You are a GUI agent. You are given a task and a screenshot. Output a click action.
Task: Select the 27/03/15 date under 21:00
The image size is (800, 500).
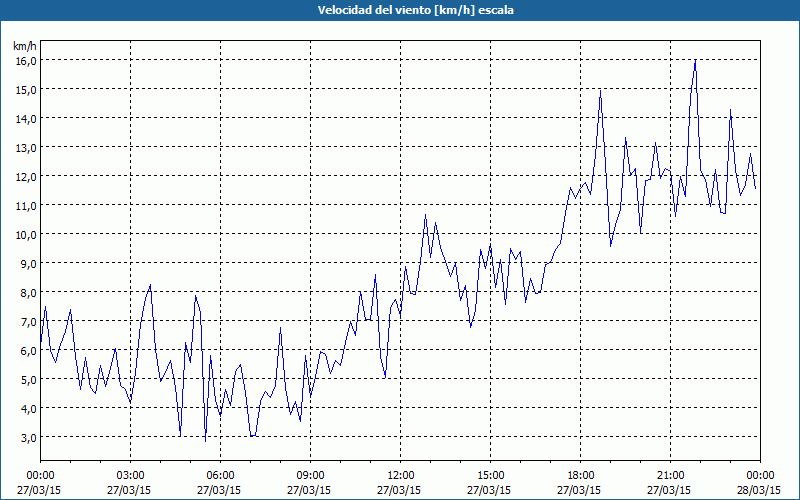[x=670, y=490]
